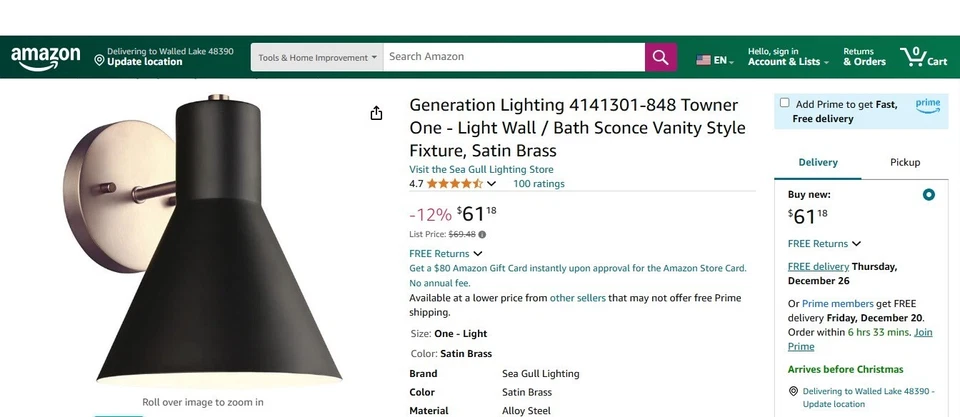This screenshot has width=960, height=417.
Task: Click the star rating icons
Action: pyautogui.click(x=455, y=184)
